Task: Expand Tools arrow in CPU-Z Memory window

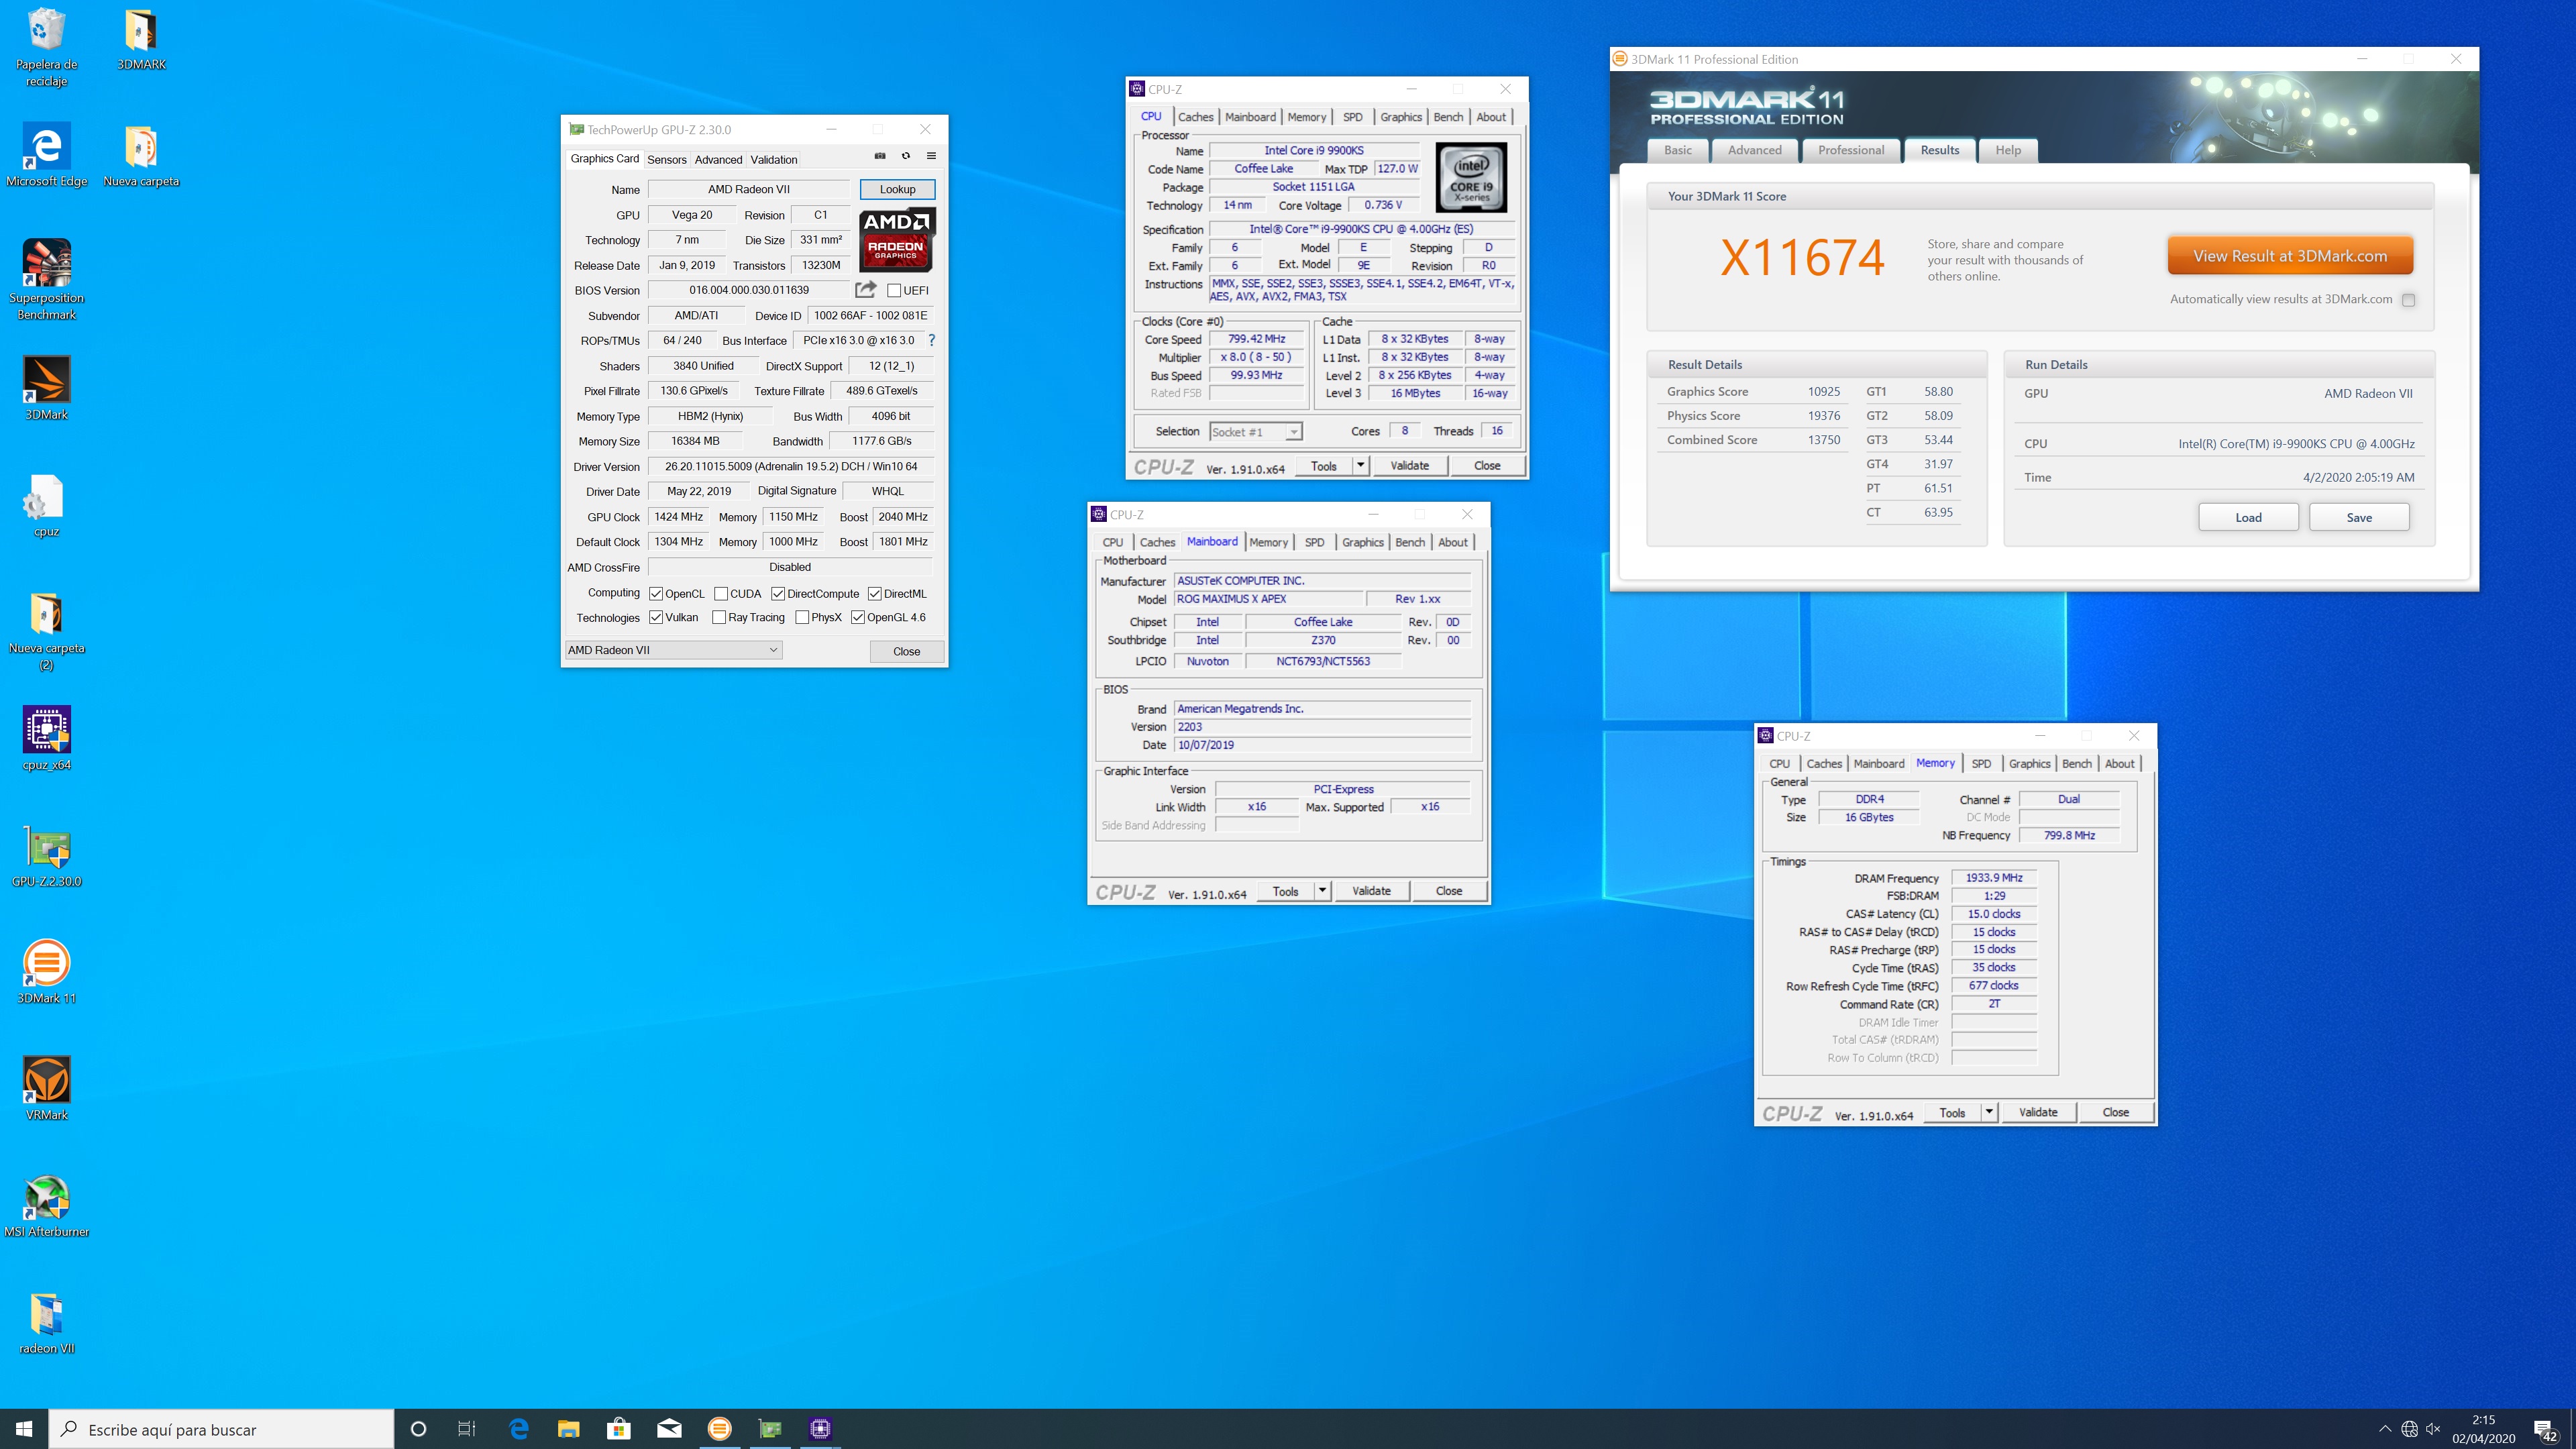Action: click(x=1989, y=1112)
